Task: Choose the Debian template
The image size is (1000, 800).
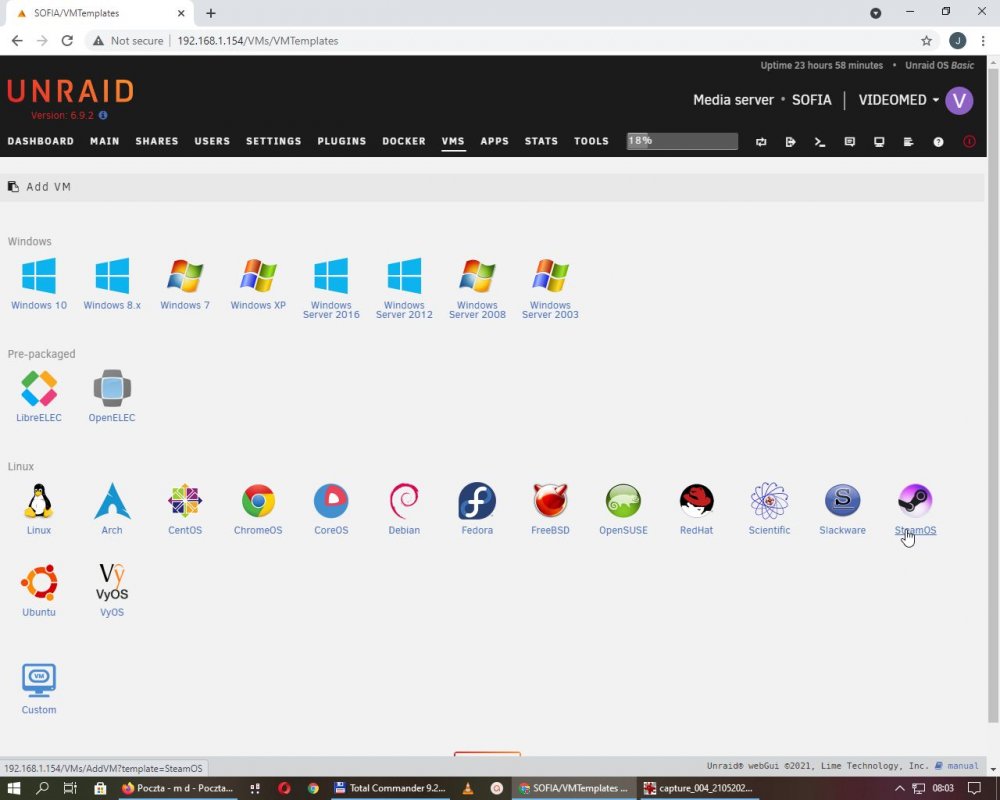Action: [x=404, y=508]
